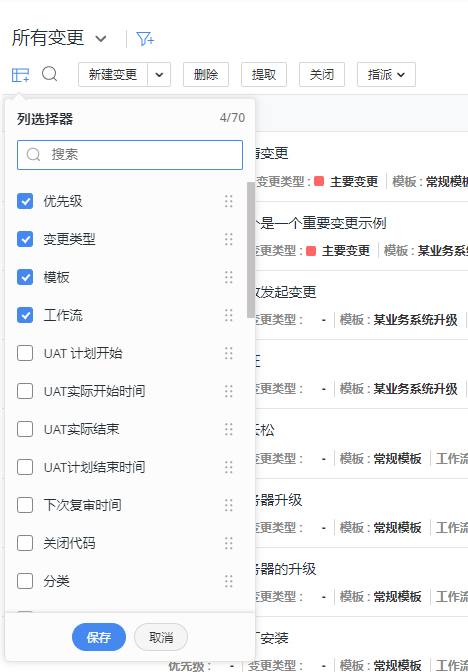Uncheck the 优先级 column checkbox
This screenshot has height=672, width=468.
[25, 201]
